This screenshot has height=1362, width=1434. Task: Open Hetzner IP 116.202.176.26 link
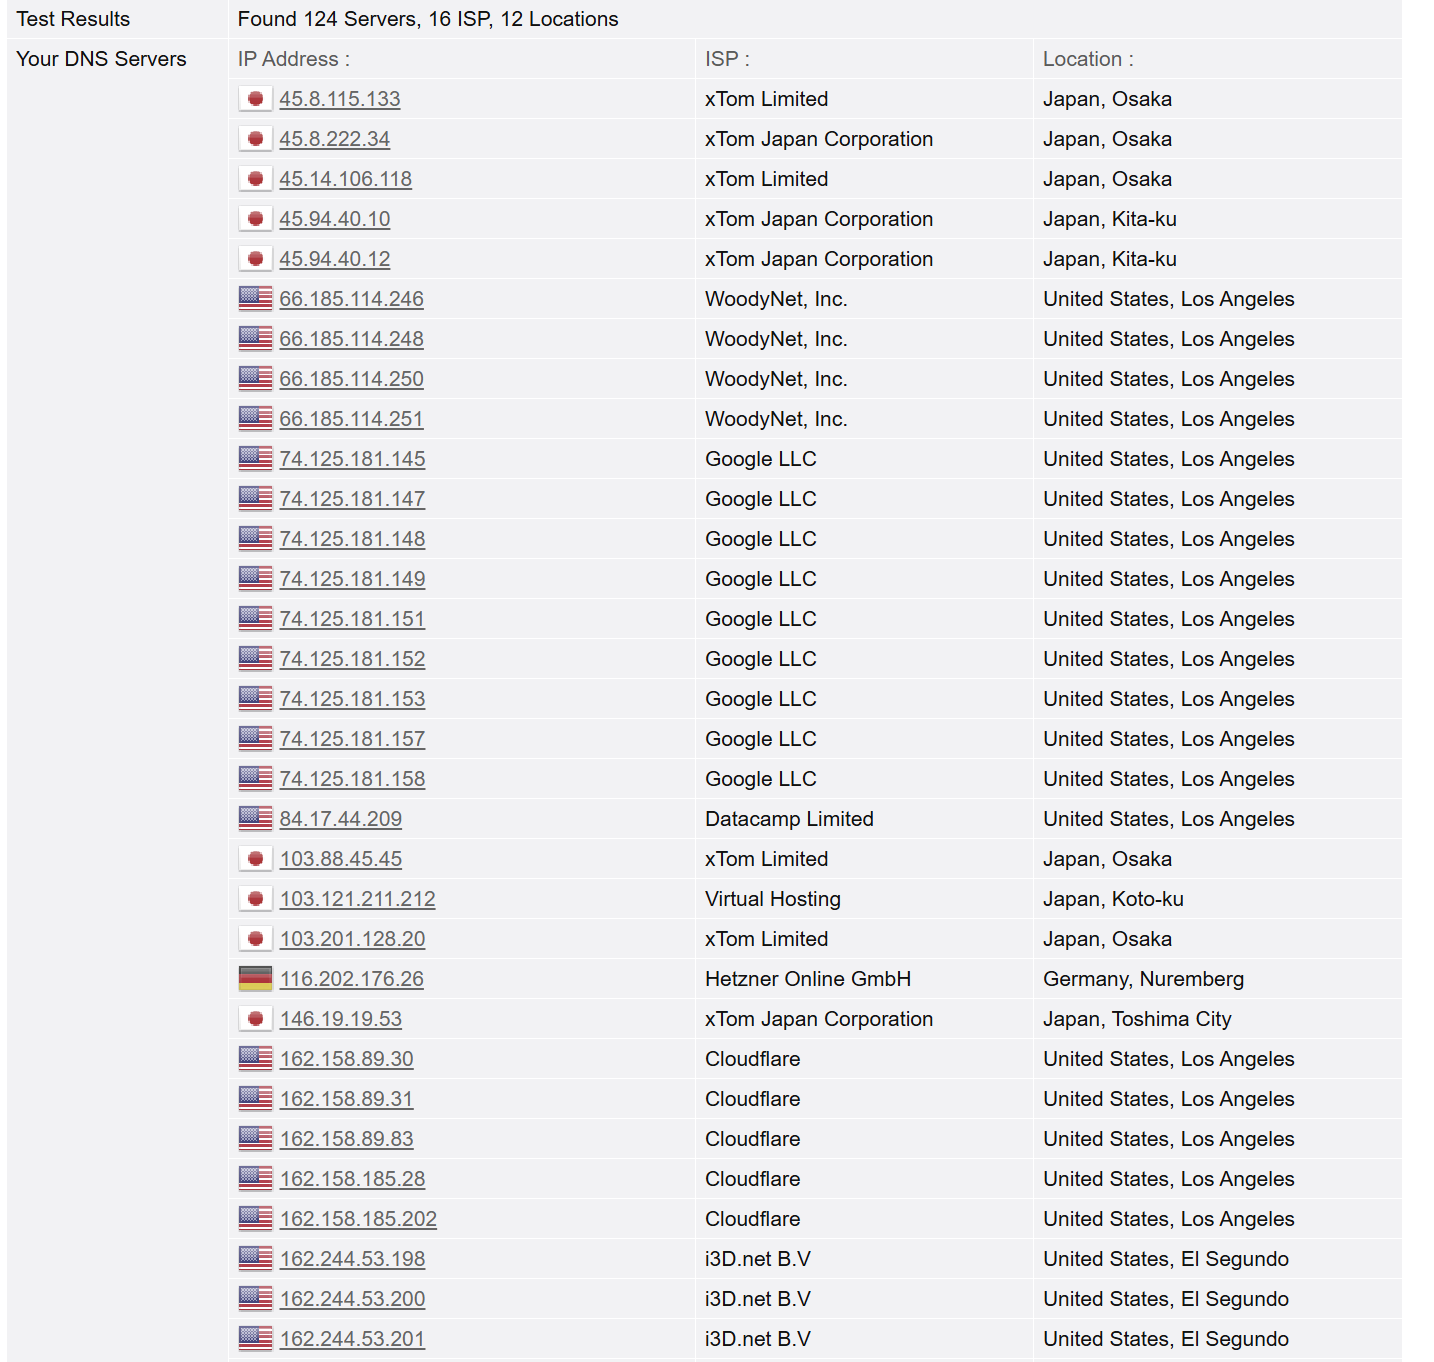tap(351, 979)
